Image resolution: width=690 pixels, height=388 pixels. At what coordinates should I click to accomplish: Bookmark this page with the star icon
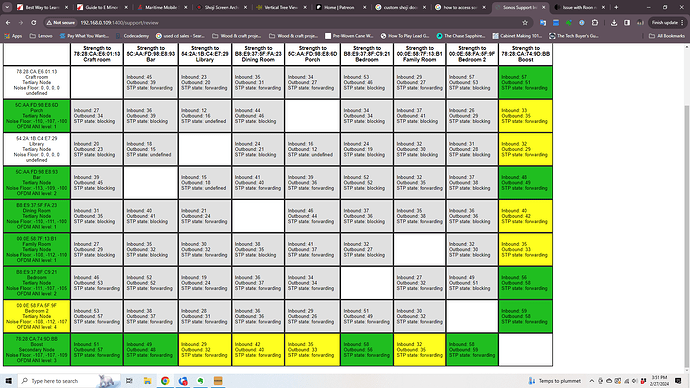pos(525,22)
